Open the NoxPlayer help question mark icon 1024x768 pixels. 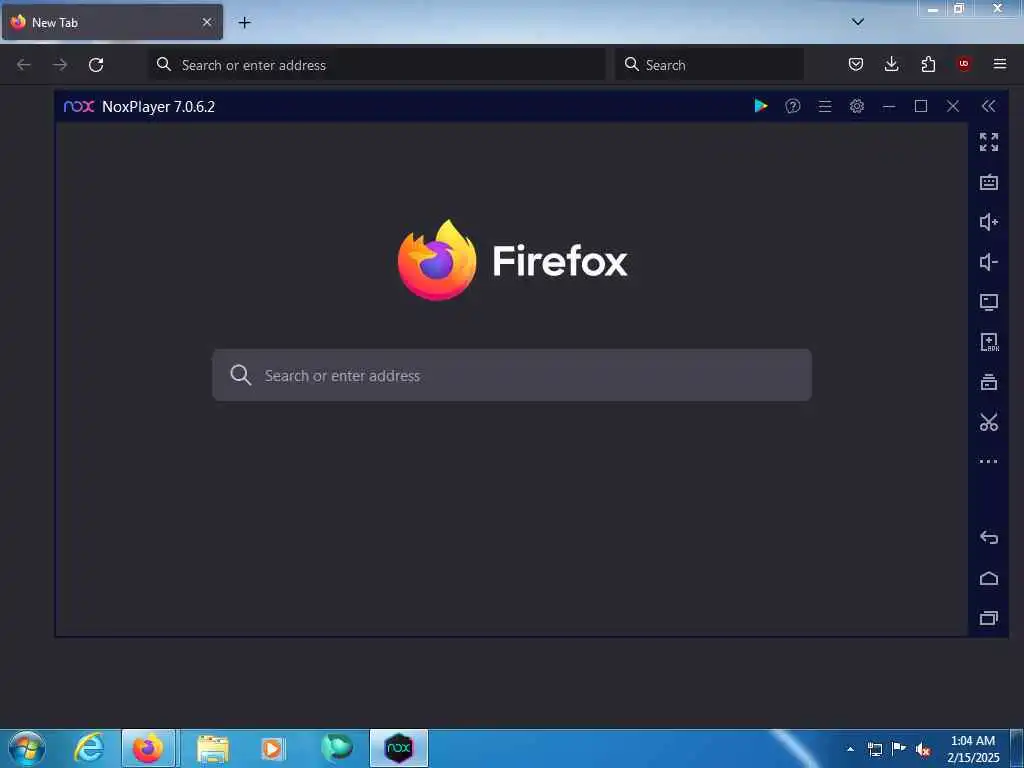793,106
